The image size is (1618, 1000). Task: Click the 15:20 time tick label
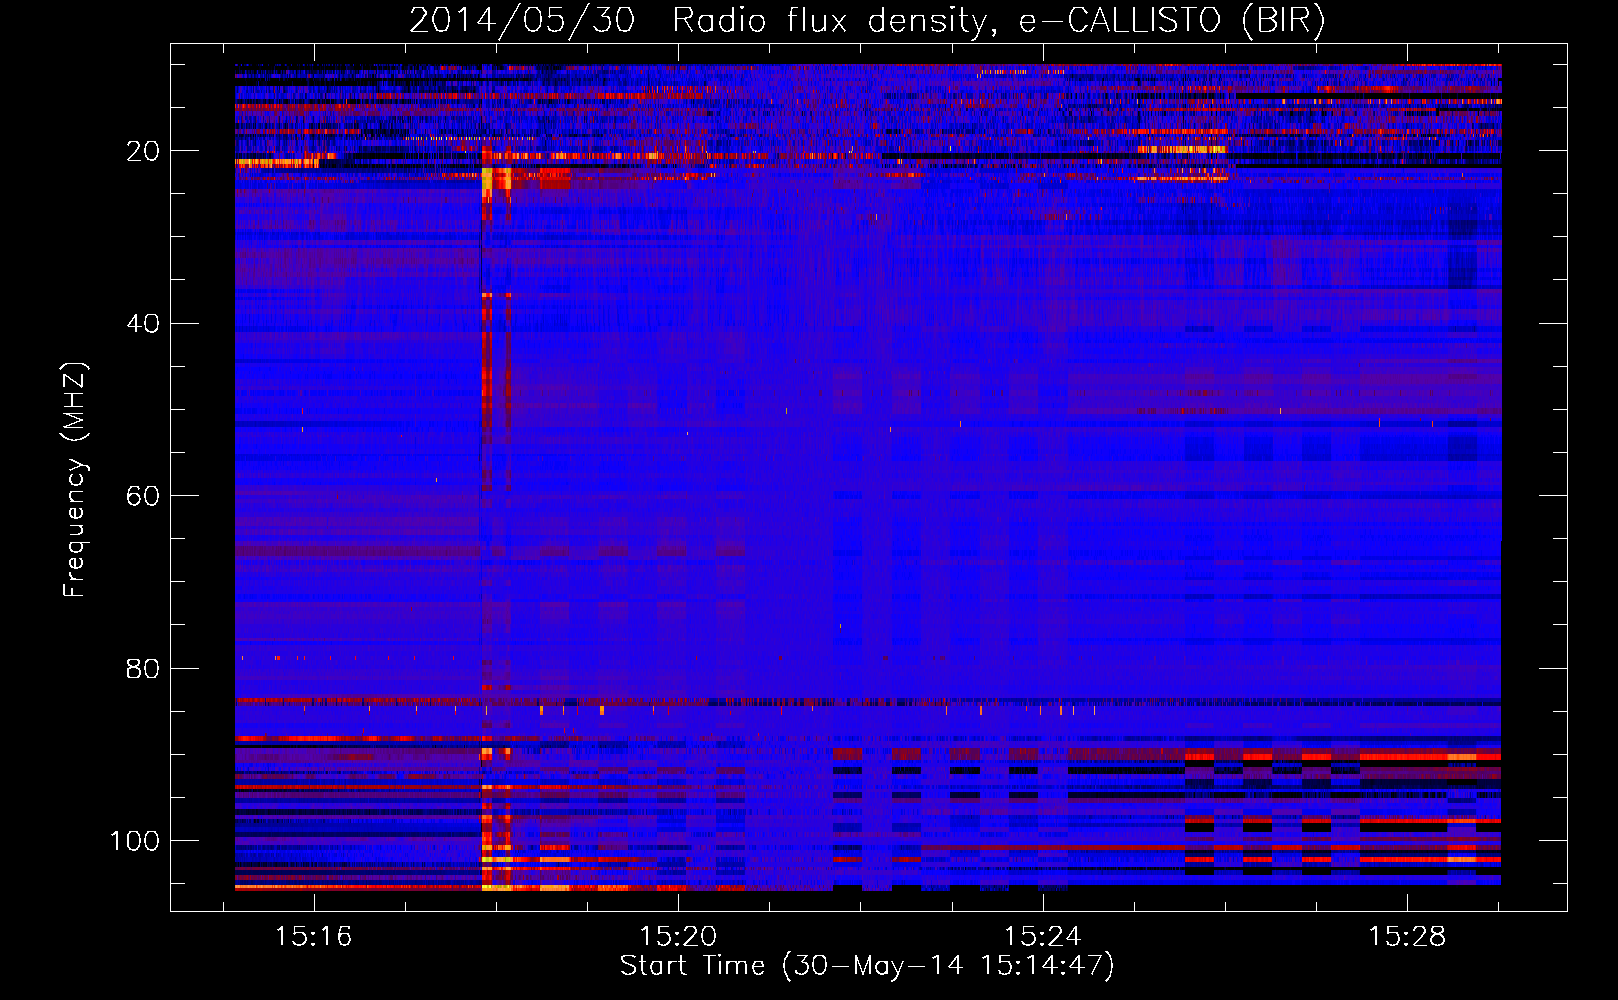[x=678, y=937]
